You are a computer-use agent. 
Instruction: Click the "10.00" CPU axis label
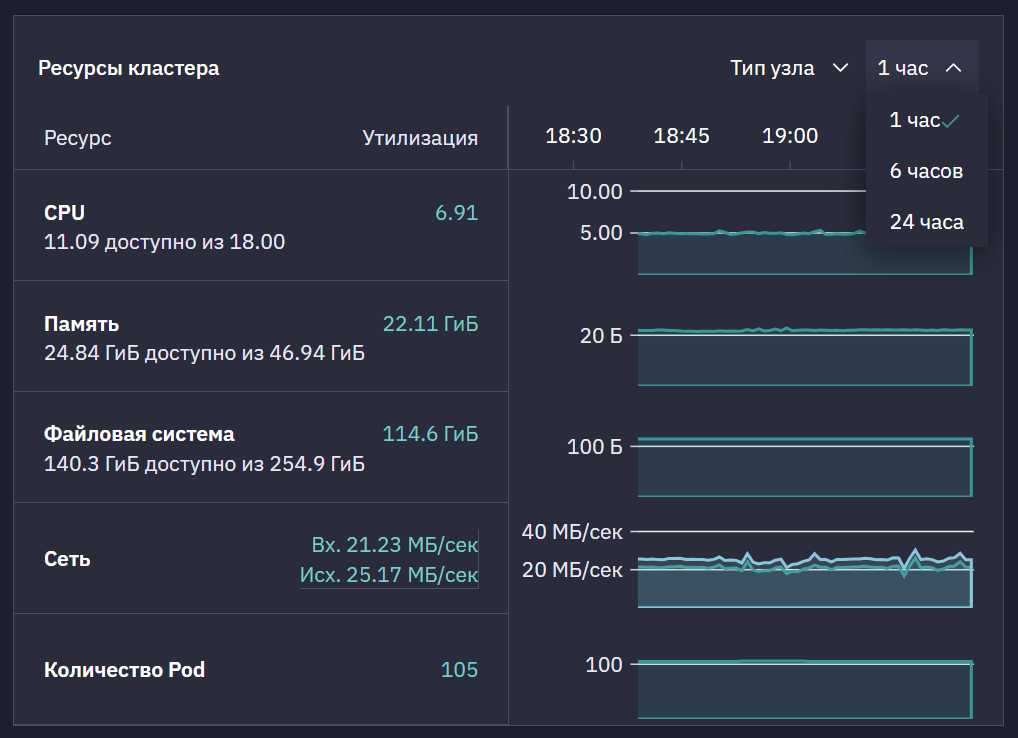595,192
